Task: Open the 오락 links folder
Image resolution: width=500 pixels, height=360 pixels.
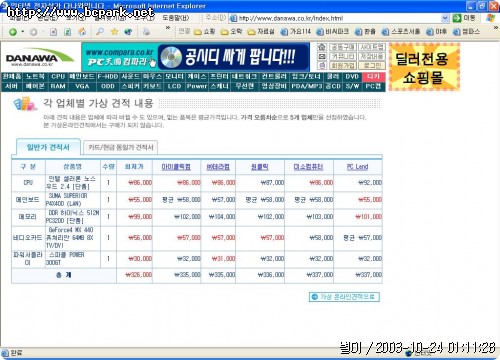Action: (232, 32)
